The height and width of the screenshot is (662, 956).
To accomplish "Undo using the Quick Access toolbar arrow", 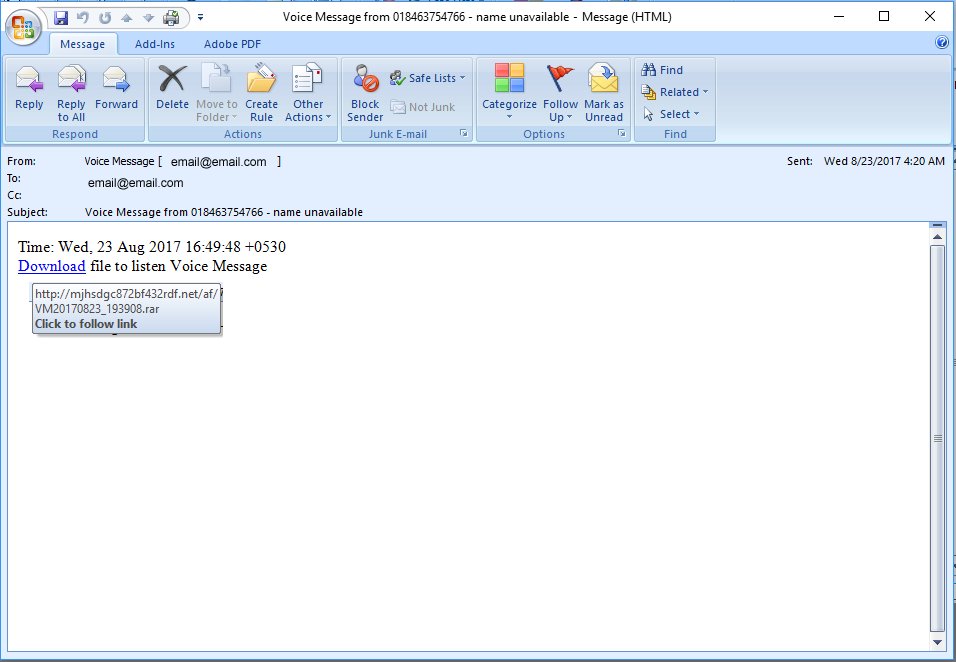I will [82, 18].
